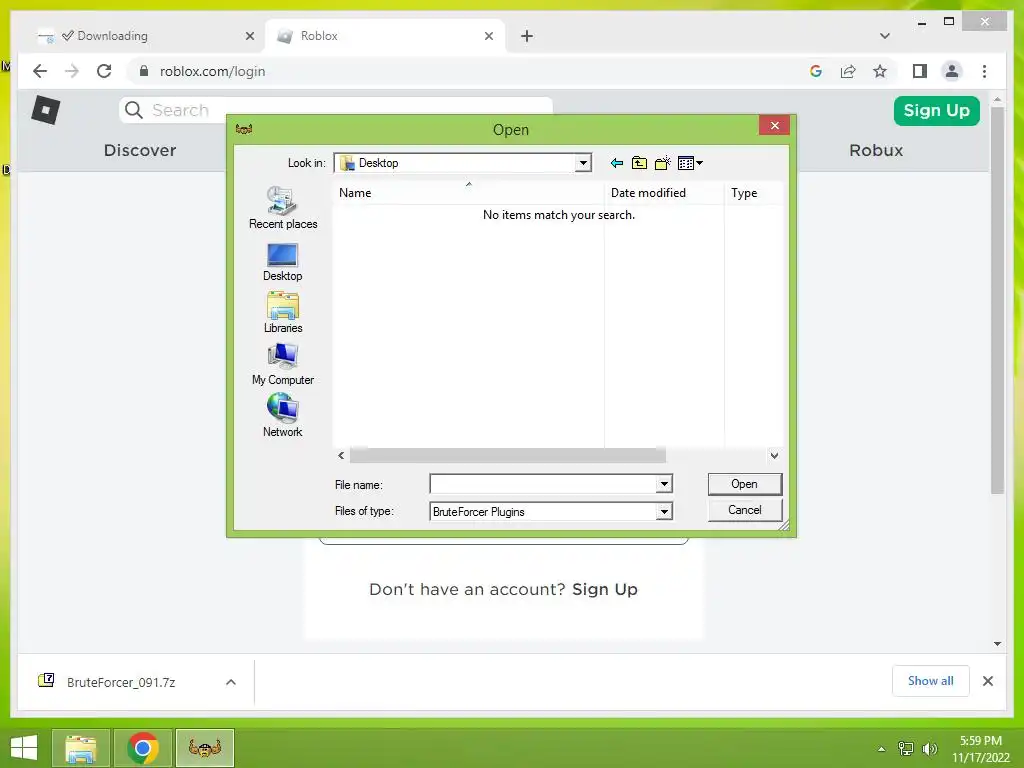Click the down arrow right of the file list scrollbar
1024x768 pixels.
click(x=774, y=455)
